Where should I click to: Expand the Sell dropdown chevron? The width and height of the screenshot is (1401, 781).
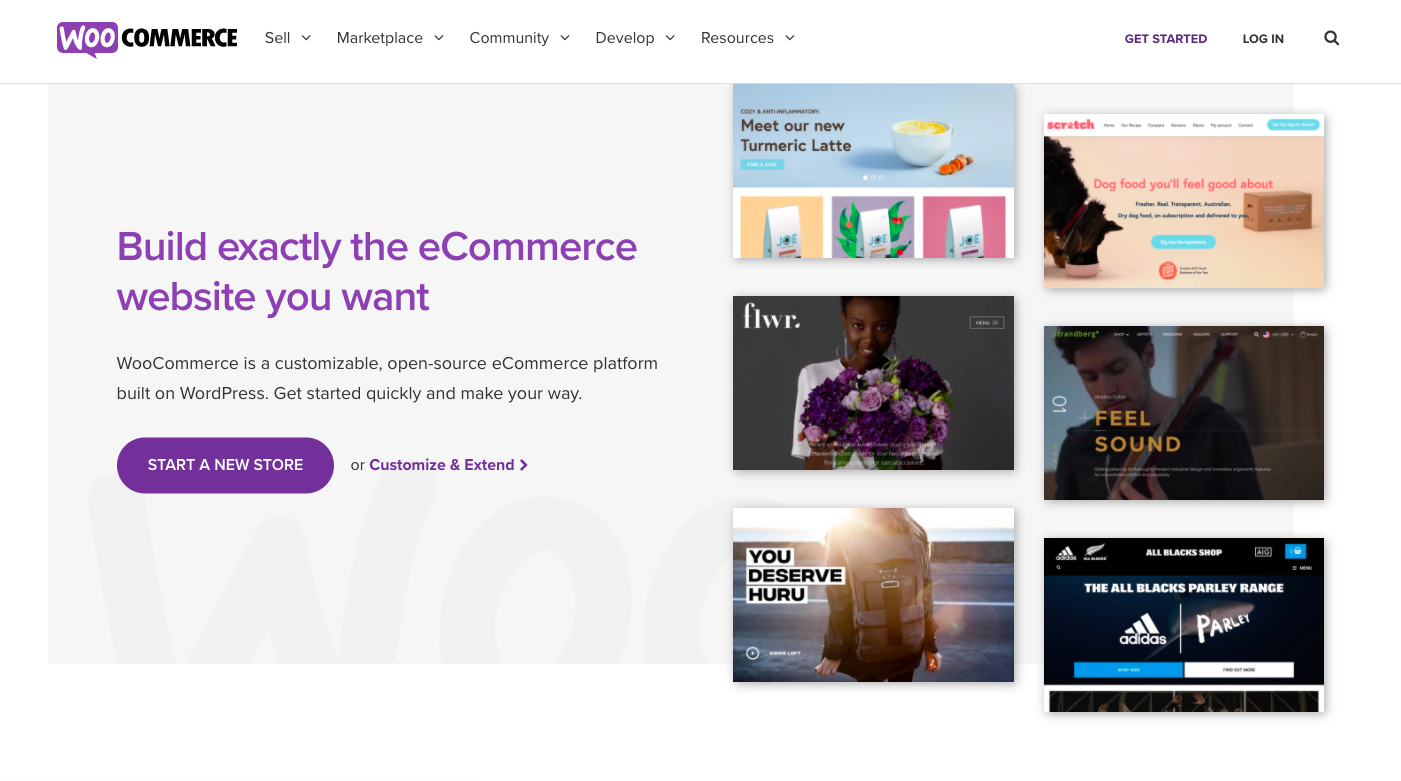[x=306, y=38]
